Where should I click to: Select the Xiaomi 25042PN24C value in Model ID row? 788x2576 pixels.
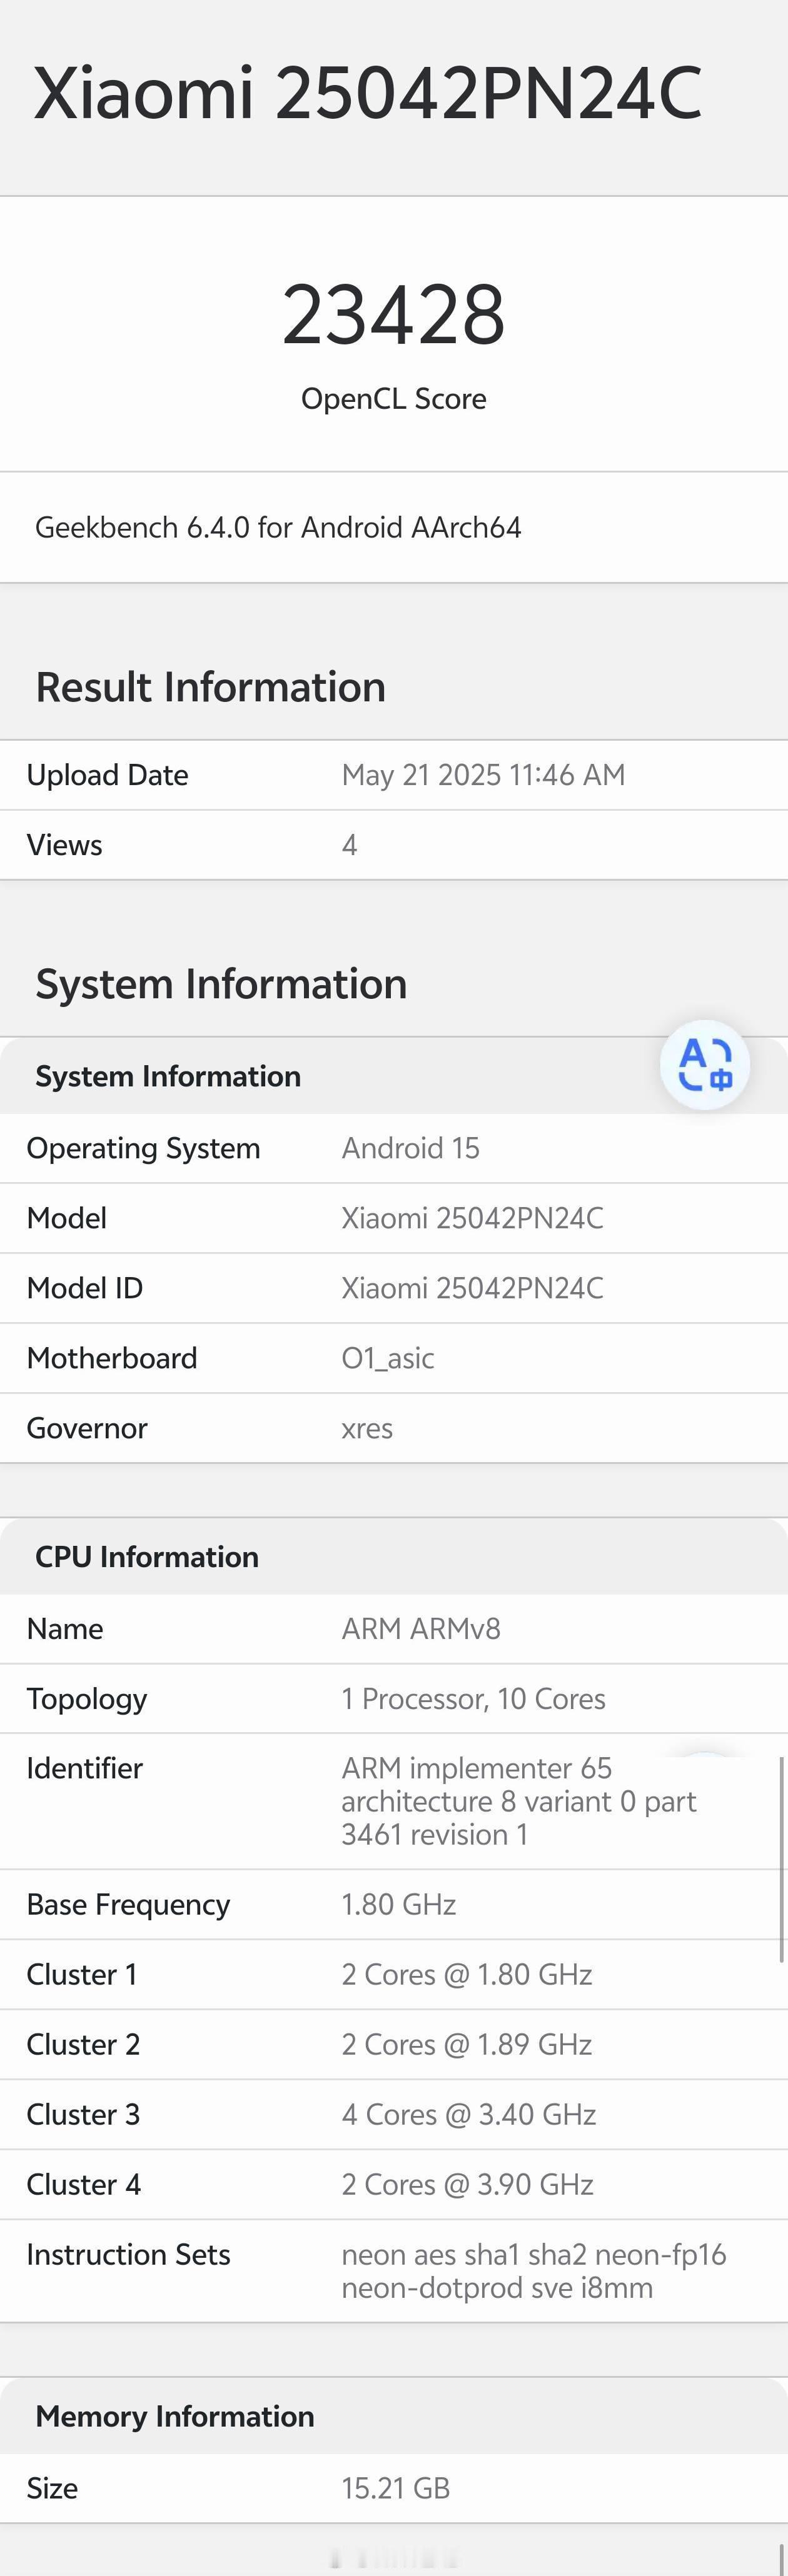(472, 1288)
